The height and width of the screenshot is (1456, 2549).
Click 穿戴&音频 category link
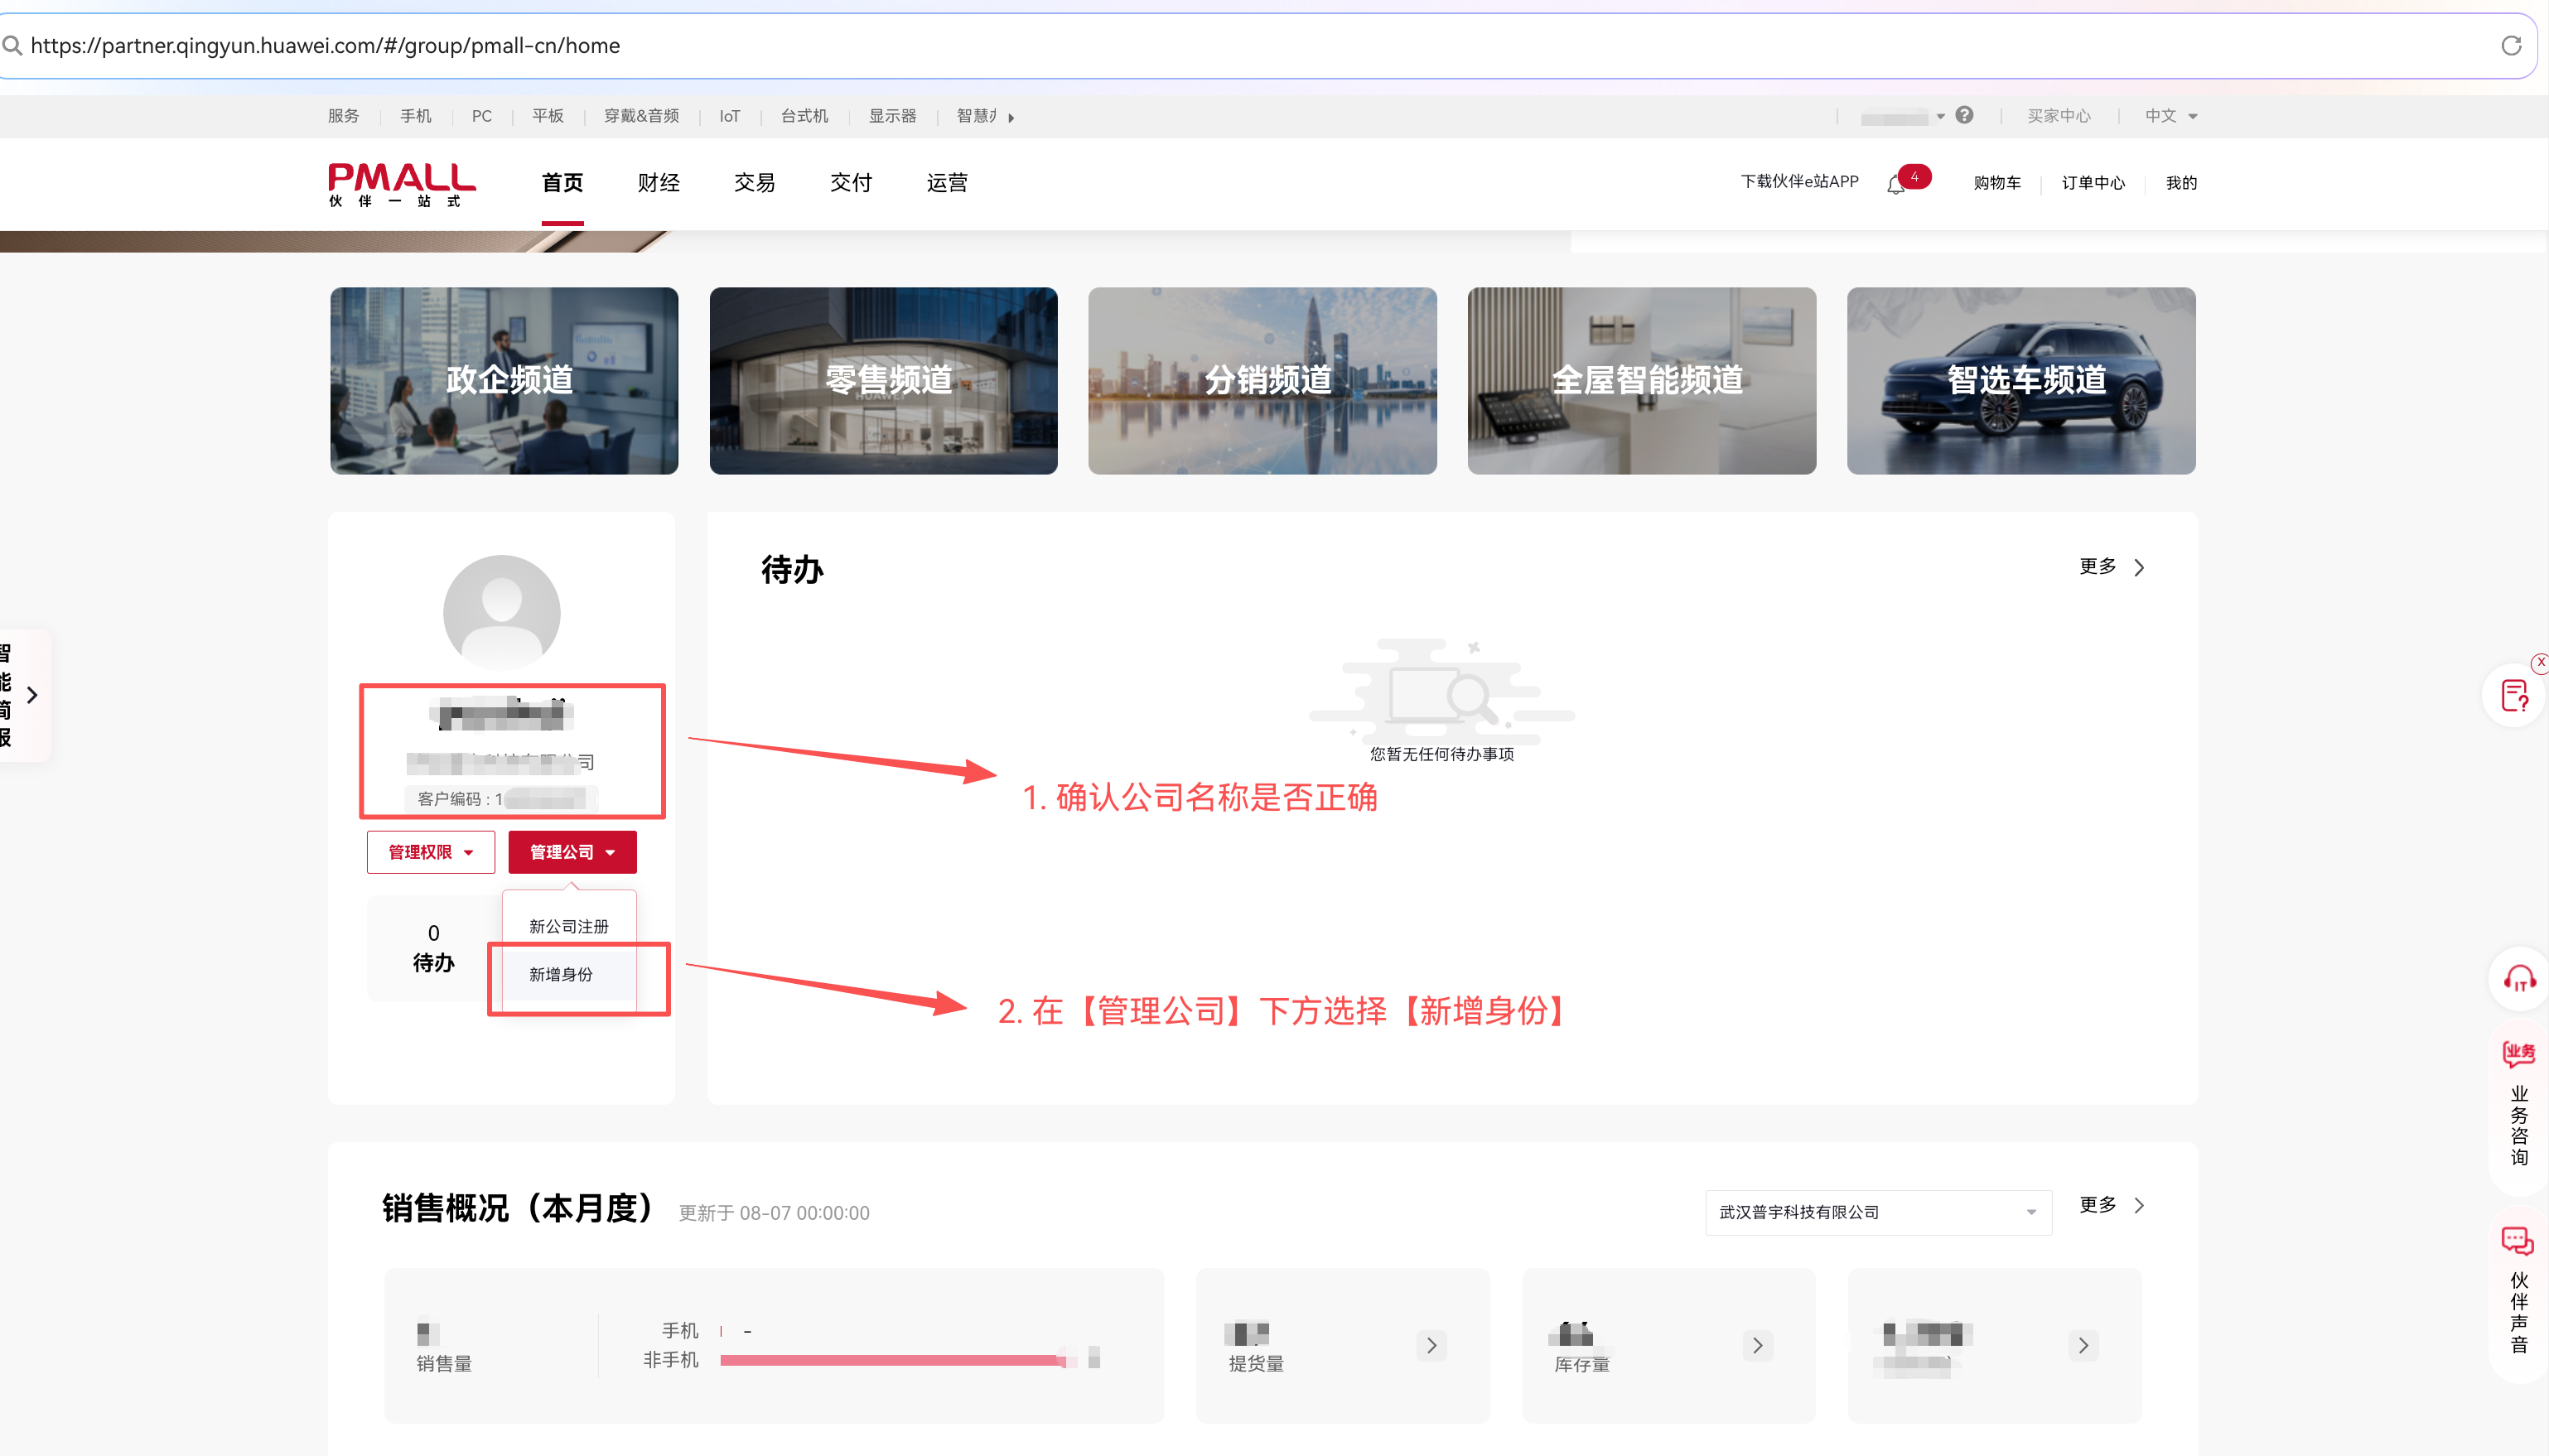[641, 116]
